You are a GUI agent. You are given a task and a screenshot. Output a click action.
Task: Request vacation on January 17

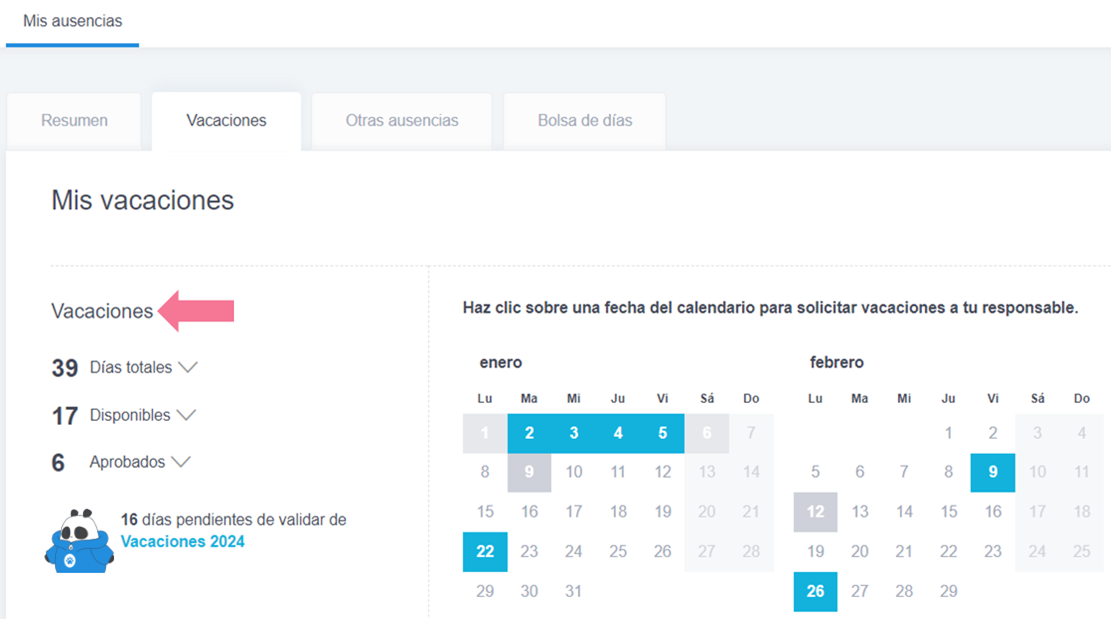pos(573,512)
